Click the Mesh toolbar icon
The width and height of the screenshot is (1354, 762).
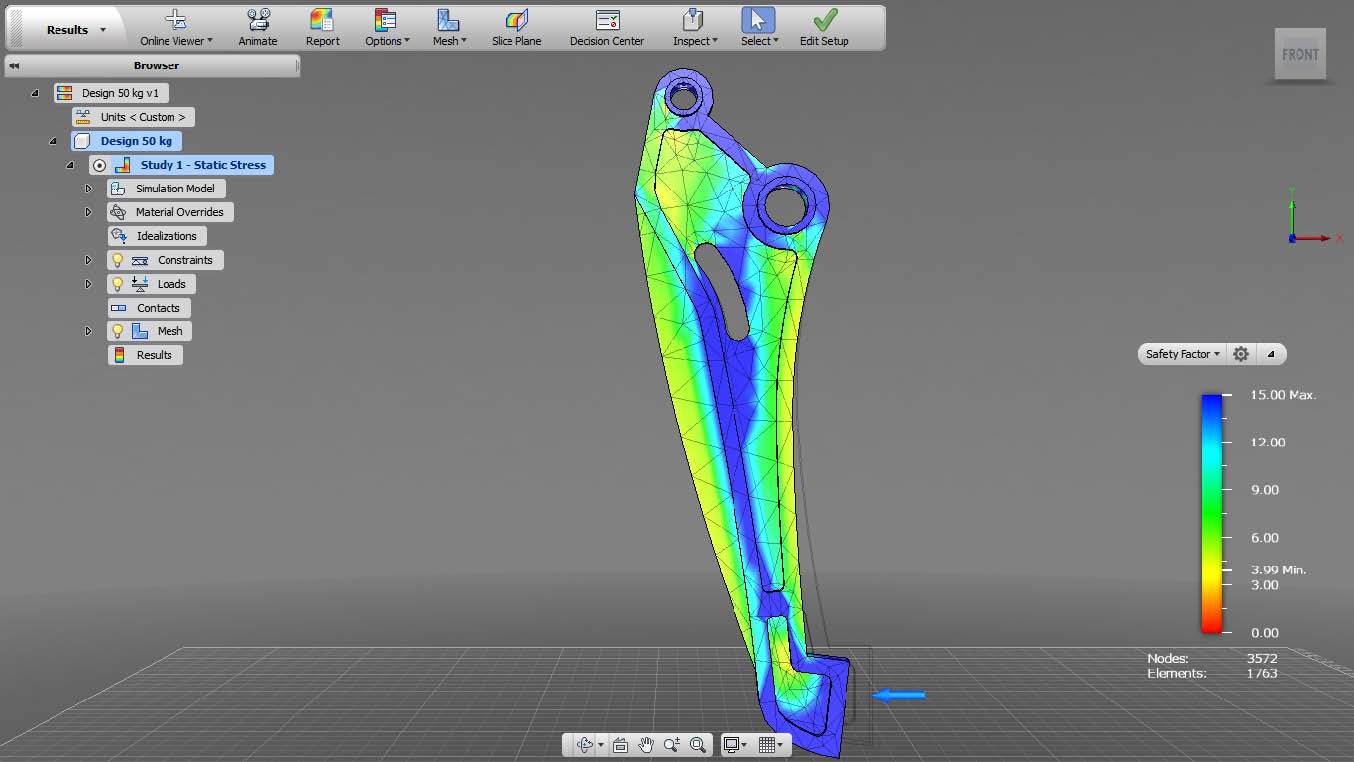448,20
